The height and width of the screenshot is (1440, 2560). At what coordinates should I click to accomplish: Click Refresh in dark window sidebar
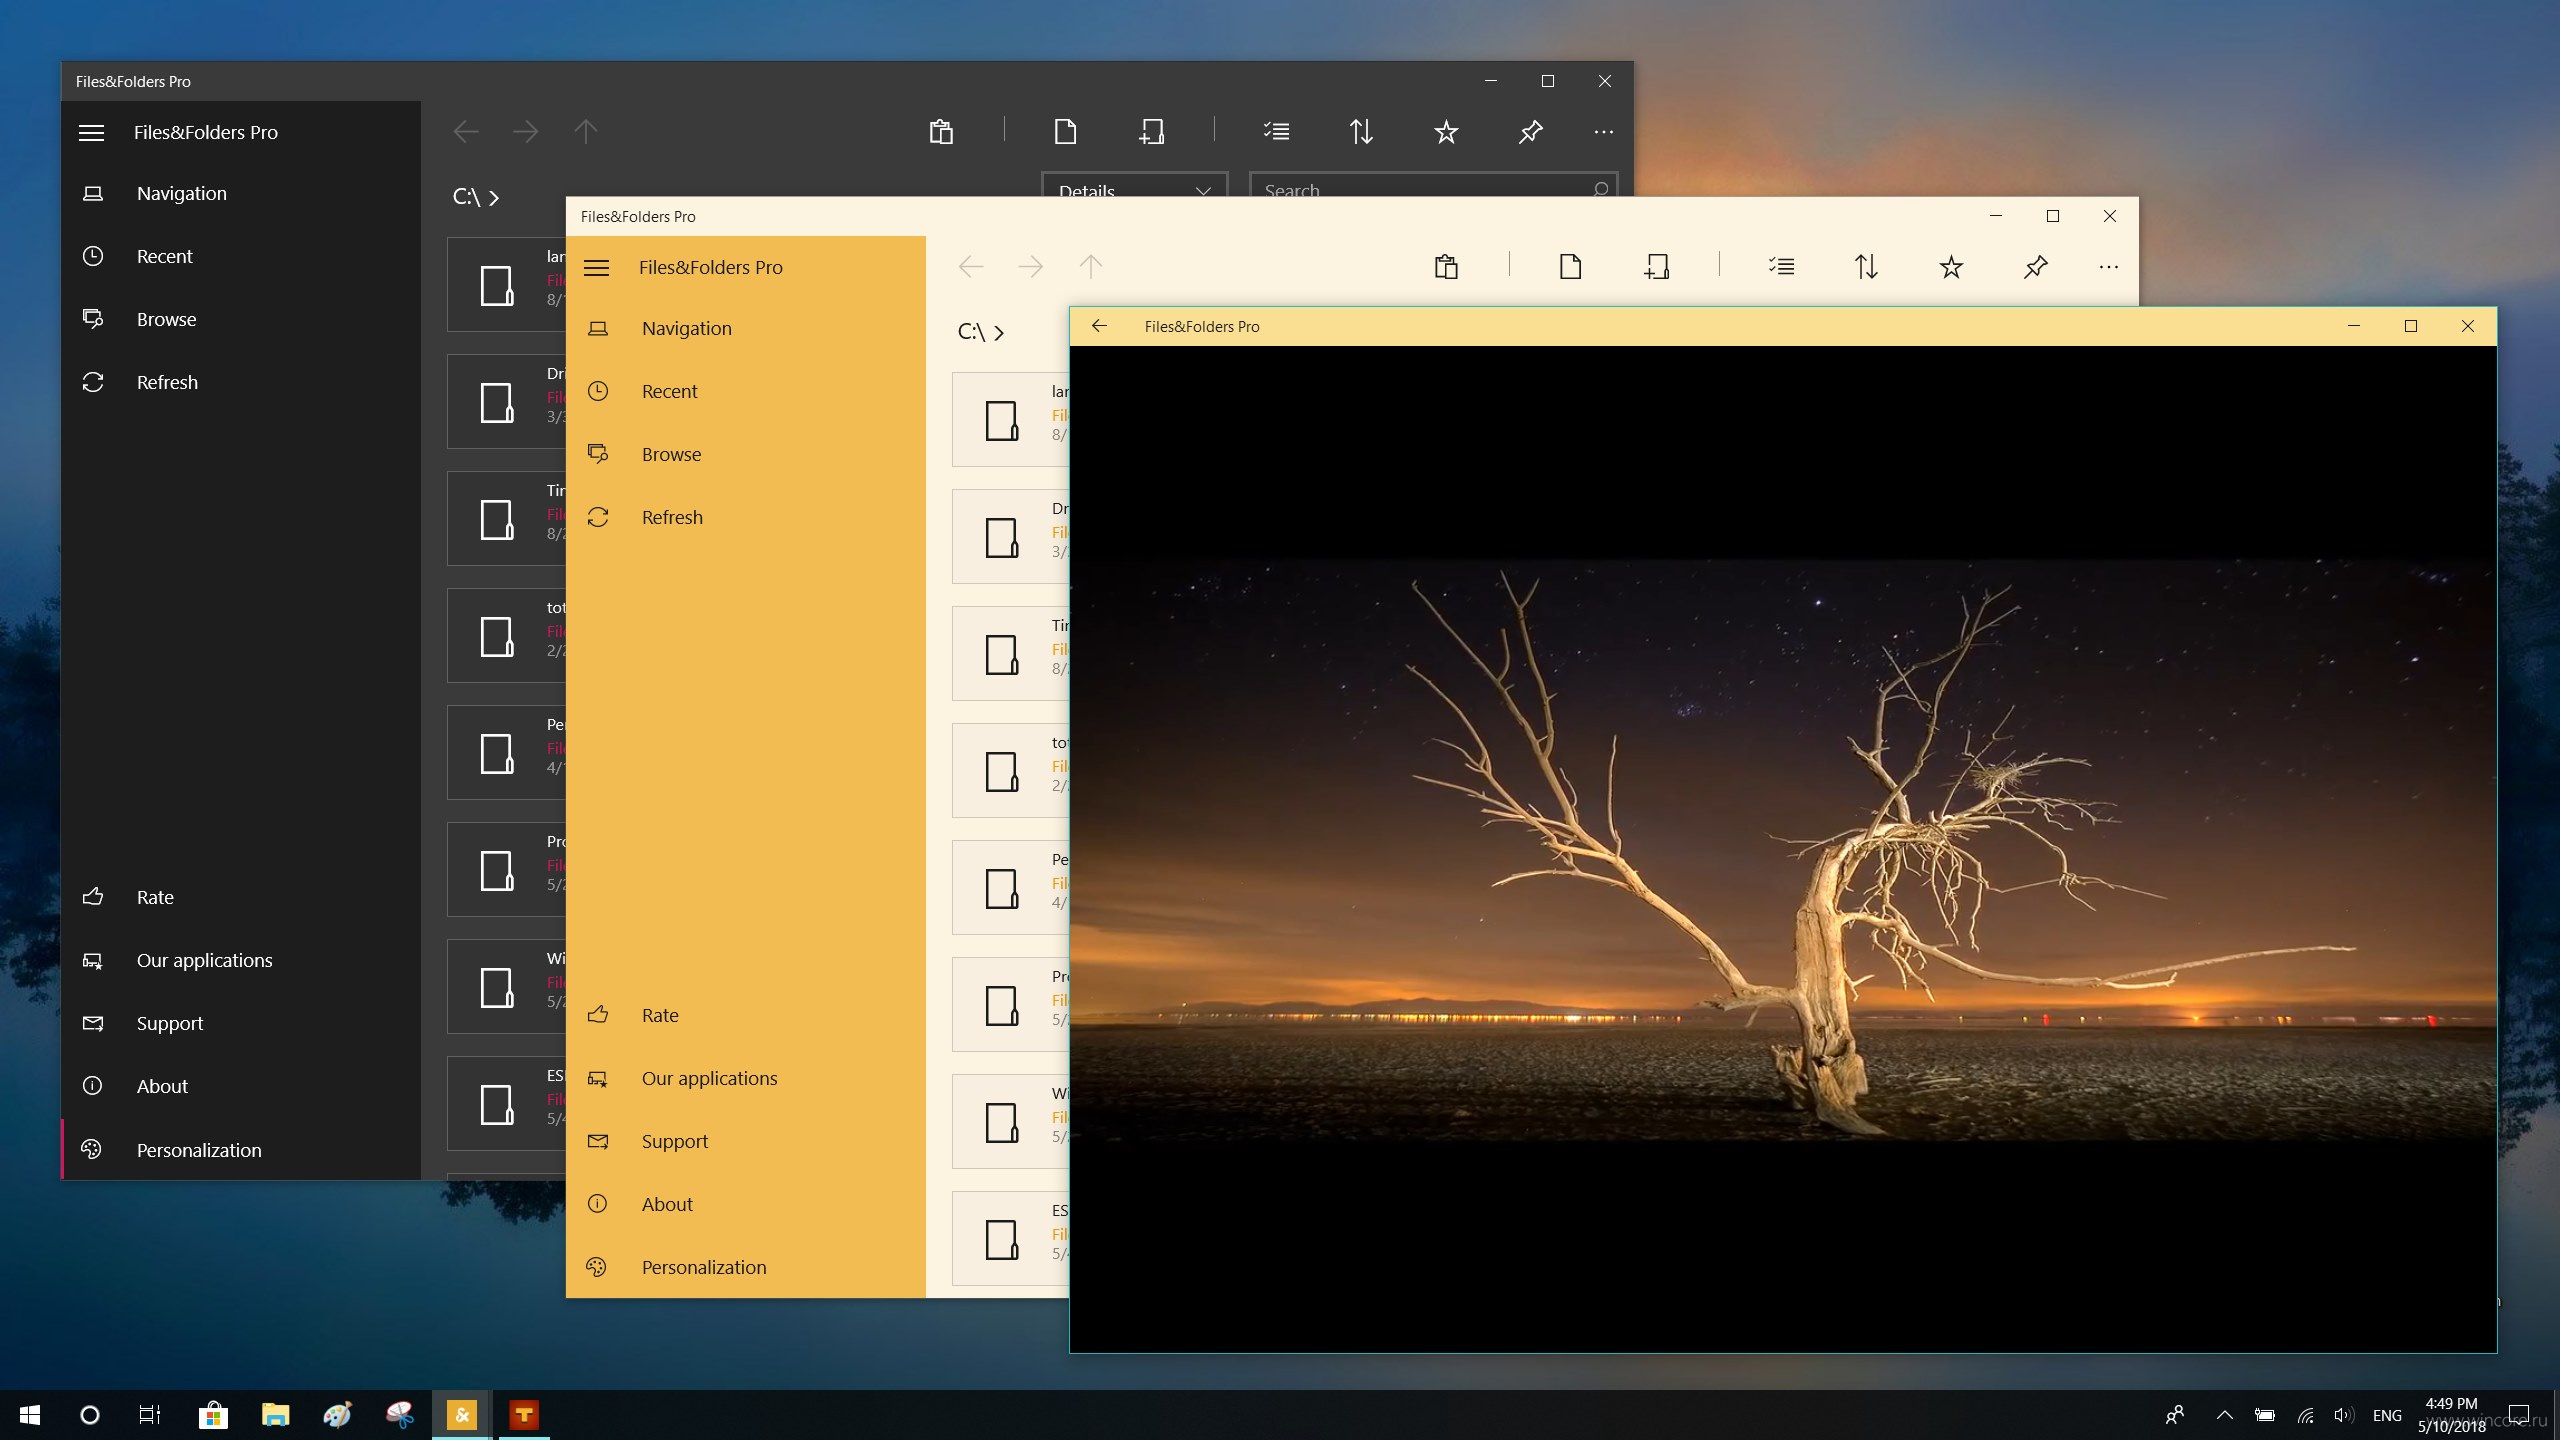(x=241, y=382)
